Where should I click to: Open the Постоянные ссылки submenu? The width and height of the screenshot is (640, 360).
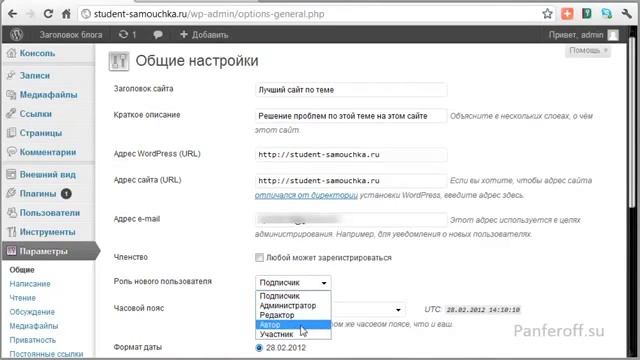46,354
